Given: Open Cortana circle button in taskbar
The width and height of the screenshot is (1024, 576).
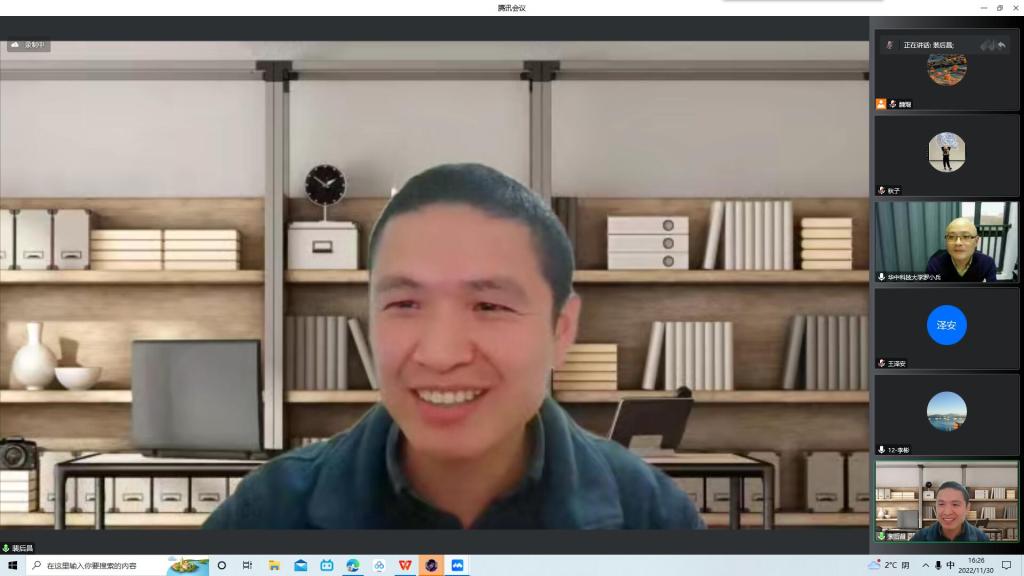Looking at the screenshot, I should click(x=221, y=565).
